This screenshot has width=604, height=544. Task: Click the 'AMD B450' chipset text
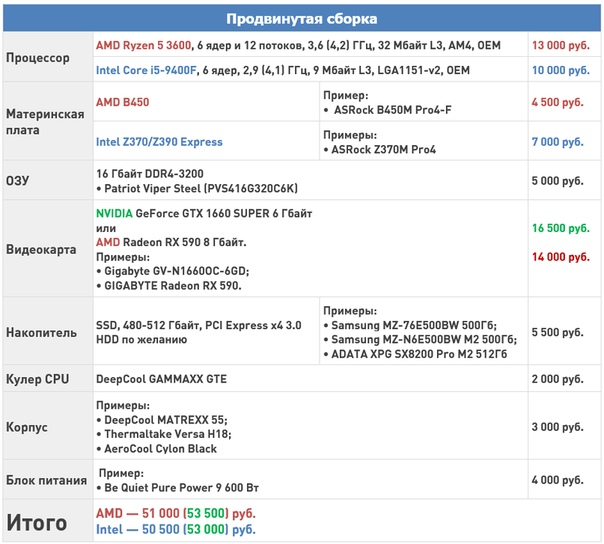tap(122, 102)
